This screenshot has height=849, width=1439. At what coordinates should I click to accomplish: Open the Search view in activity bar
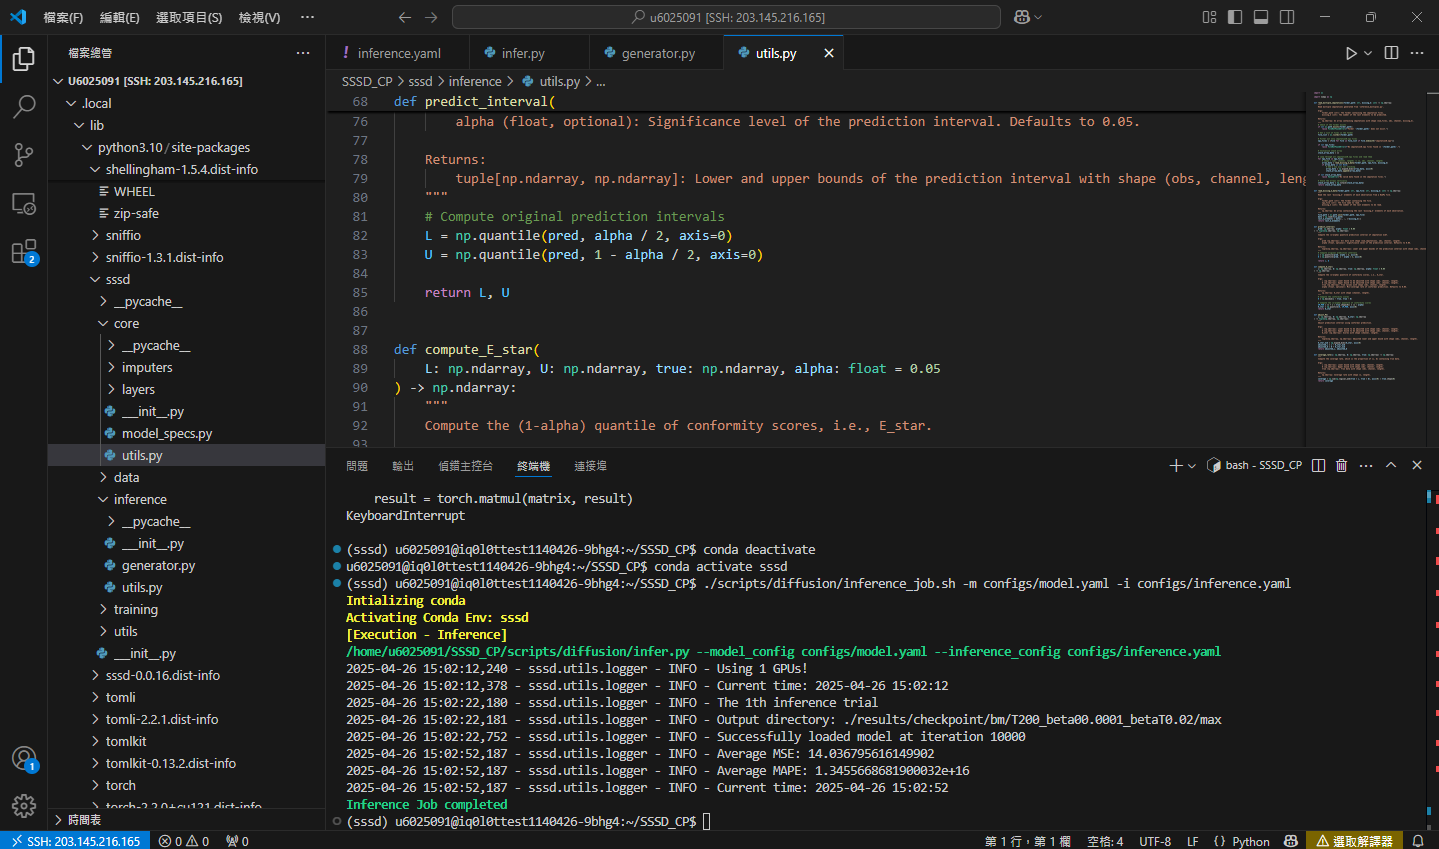(24, 106)
